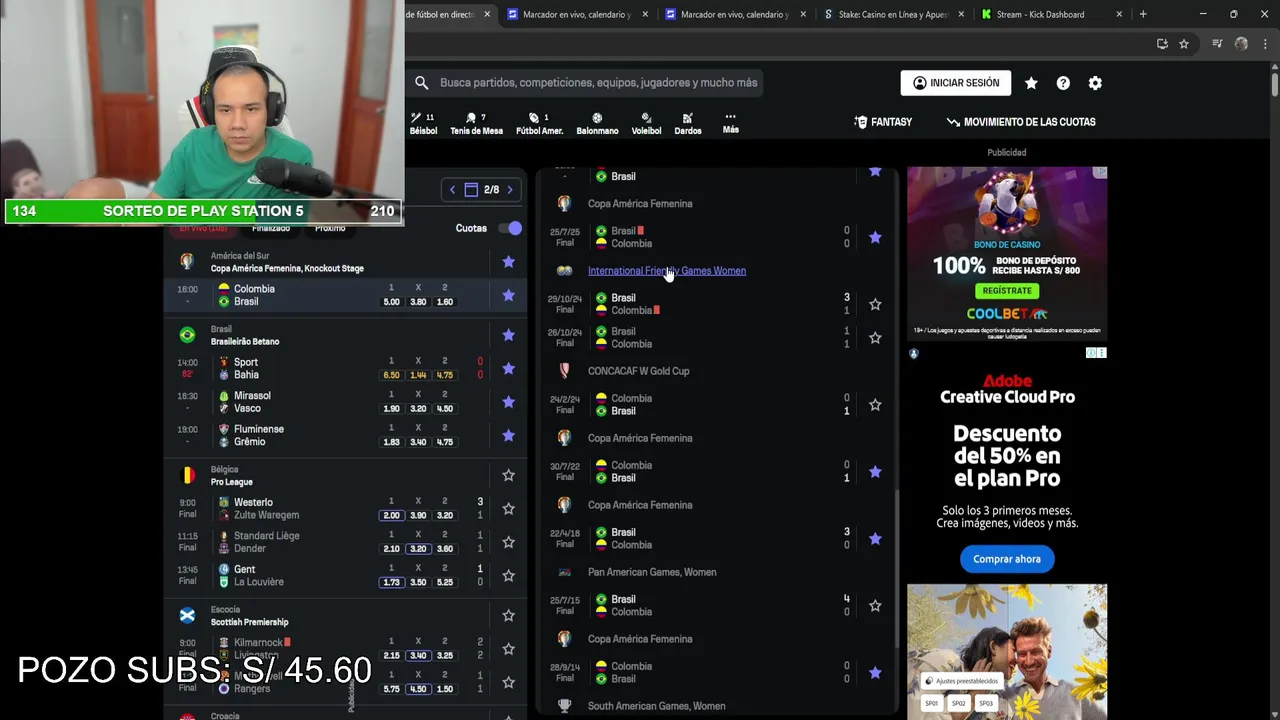Viewport: 1280px width, 720px height.
Task: Open the Fantasy menu item
Action: pos(883,122)
